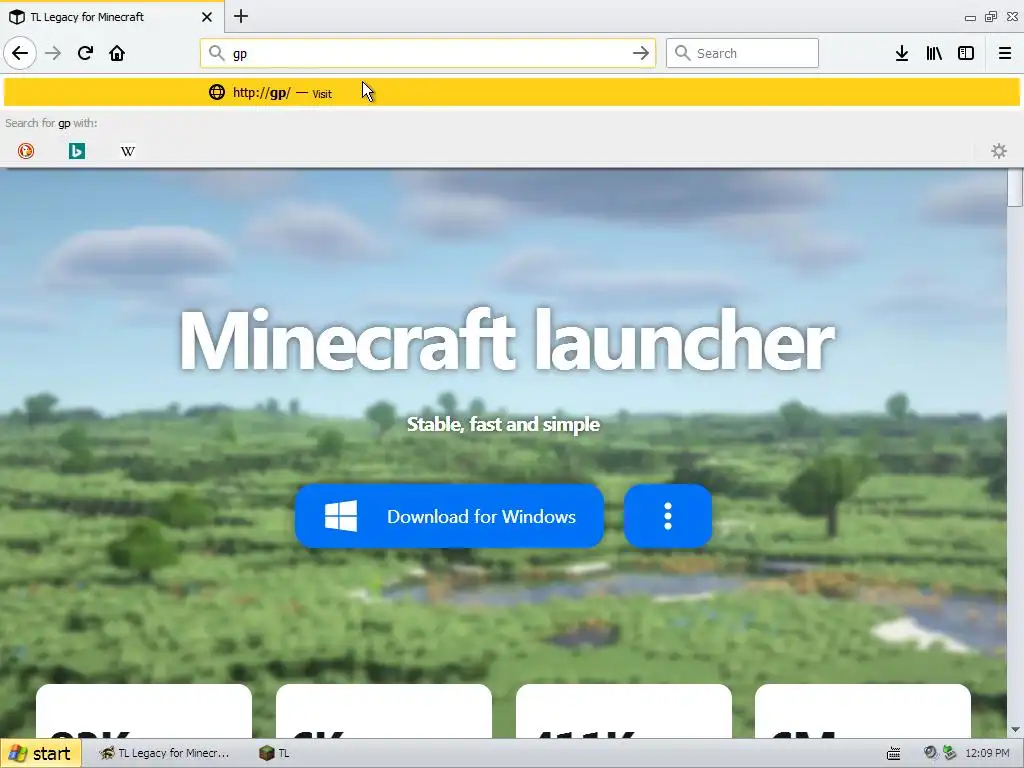1024x768 pixels.
Task: Switch to TL Legacy for Minecraft taskbar item
Action: point(165,753)
